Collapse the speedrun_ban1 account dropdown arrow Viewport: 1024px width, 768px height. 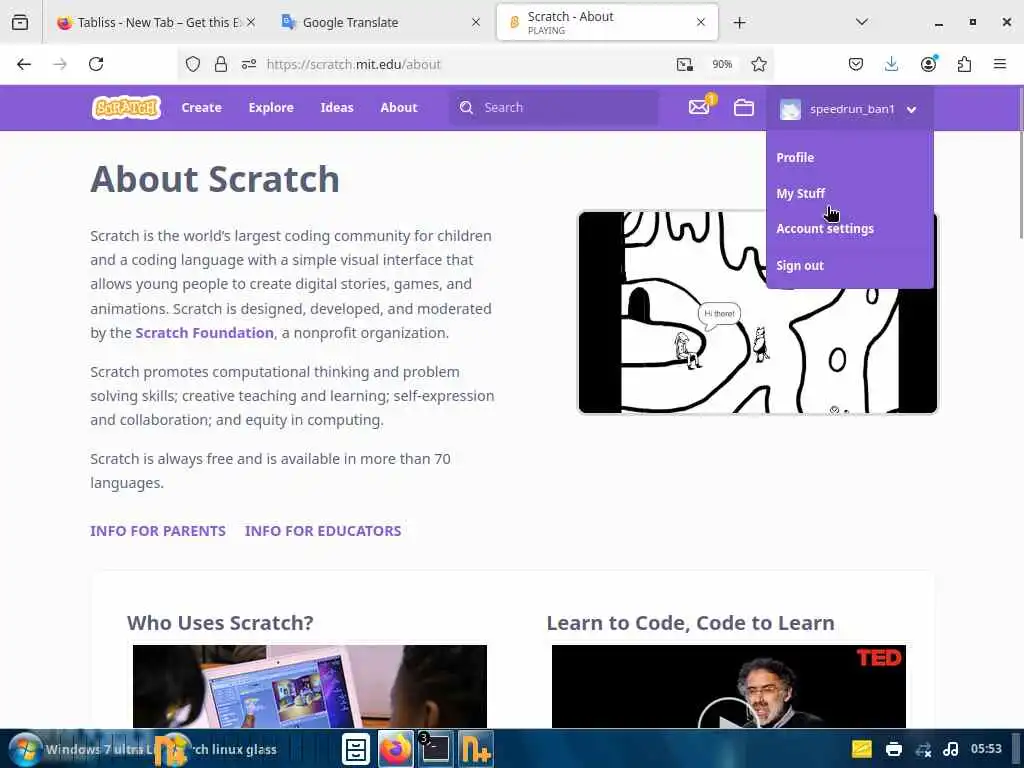(912, 109)
